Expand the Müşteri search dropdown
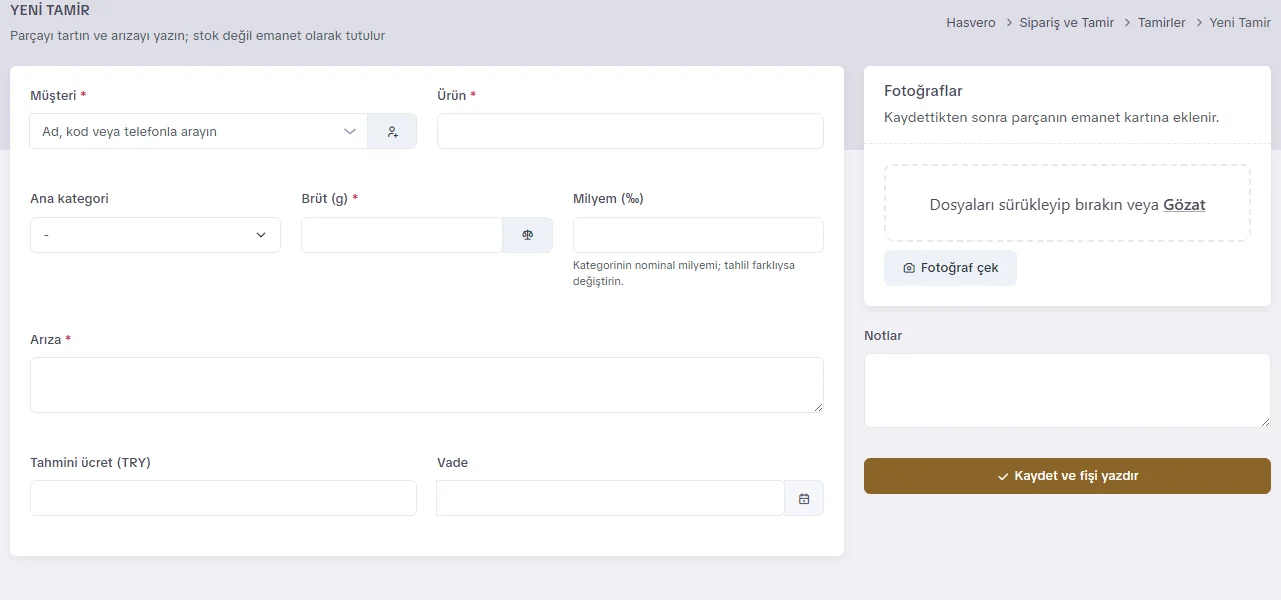This screenshot has height=600, width=1281. tap(198, 131)
